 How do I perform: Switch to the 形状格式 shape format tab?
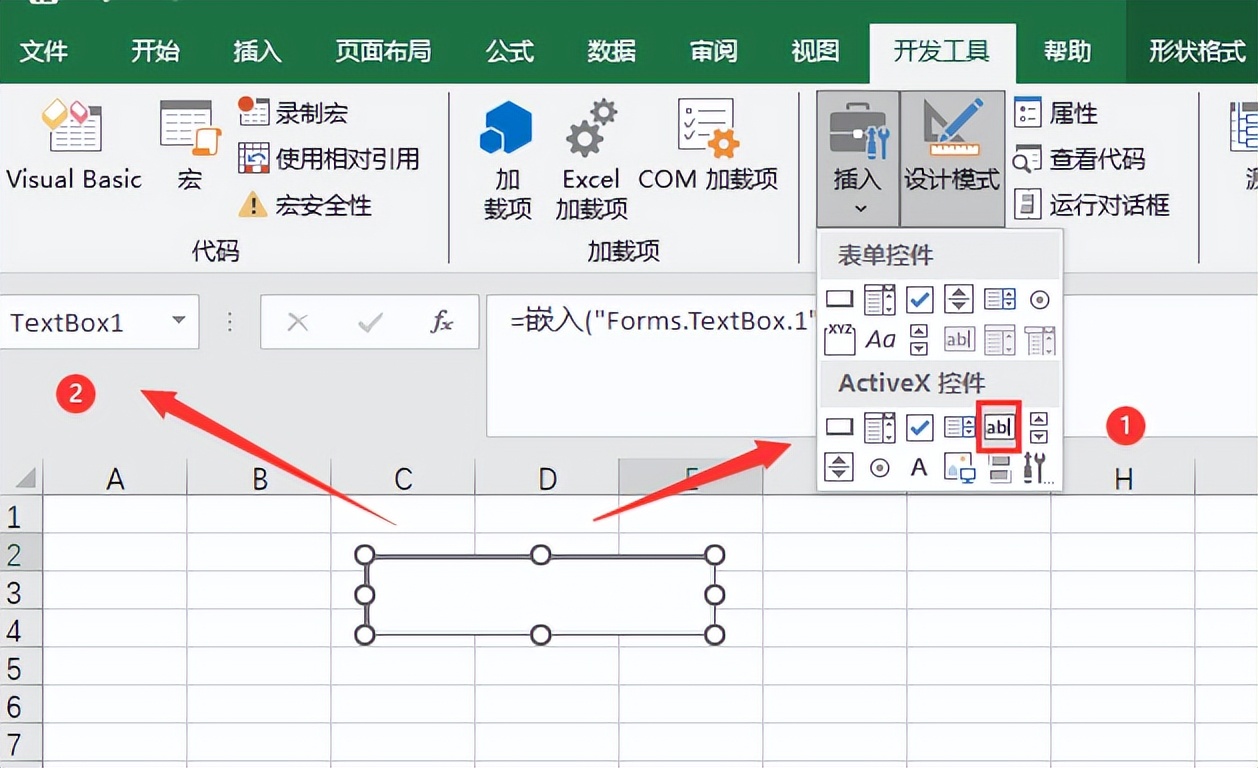pyautogui.click(x=1197, y=50)
